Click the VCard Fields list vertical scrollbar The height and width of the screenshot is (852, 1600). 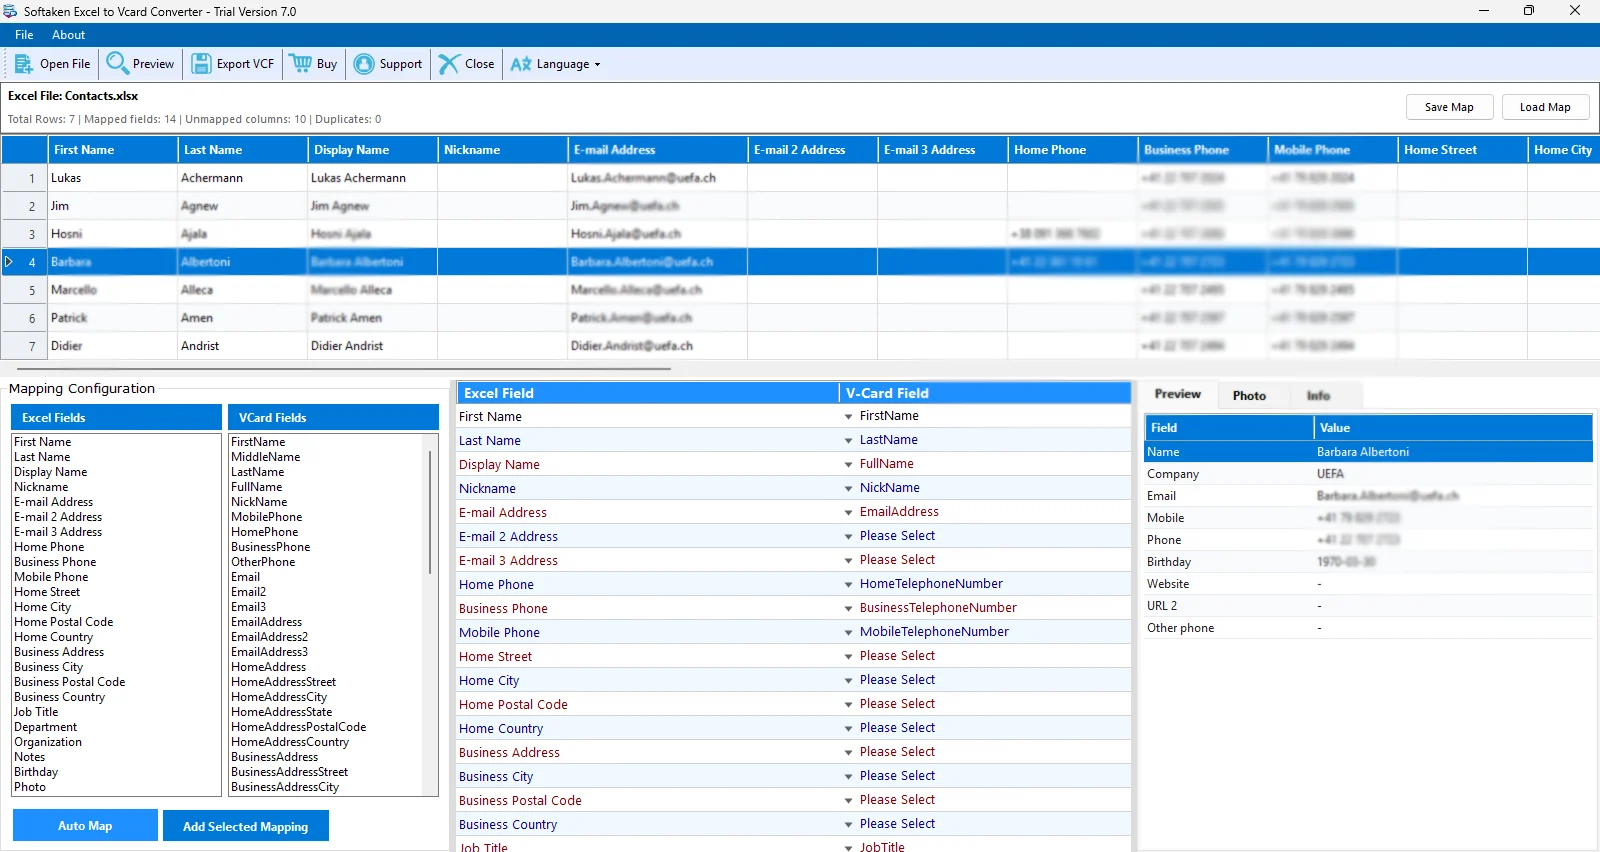431,510
